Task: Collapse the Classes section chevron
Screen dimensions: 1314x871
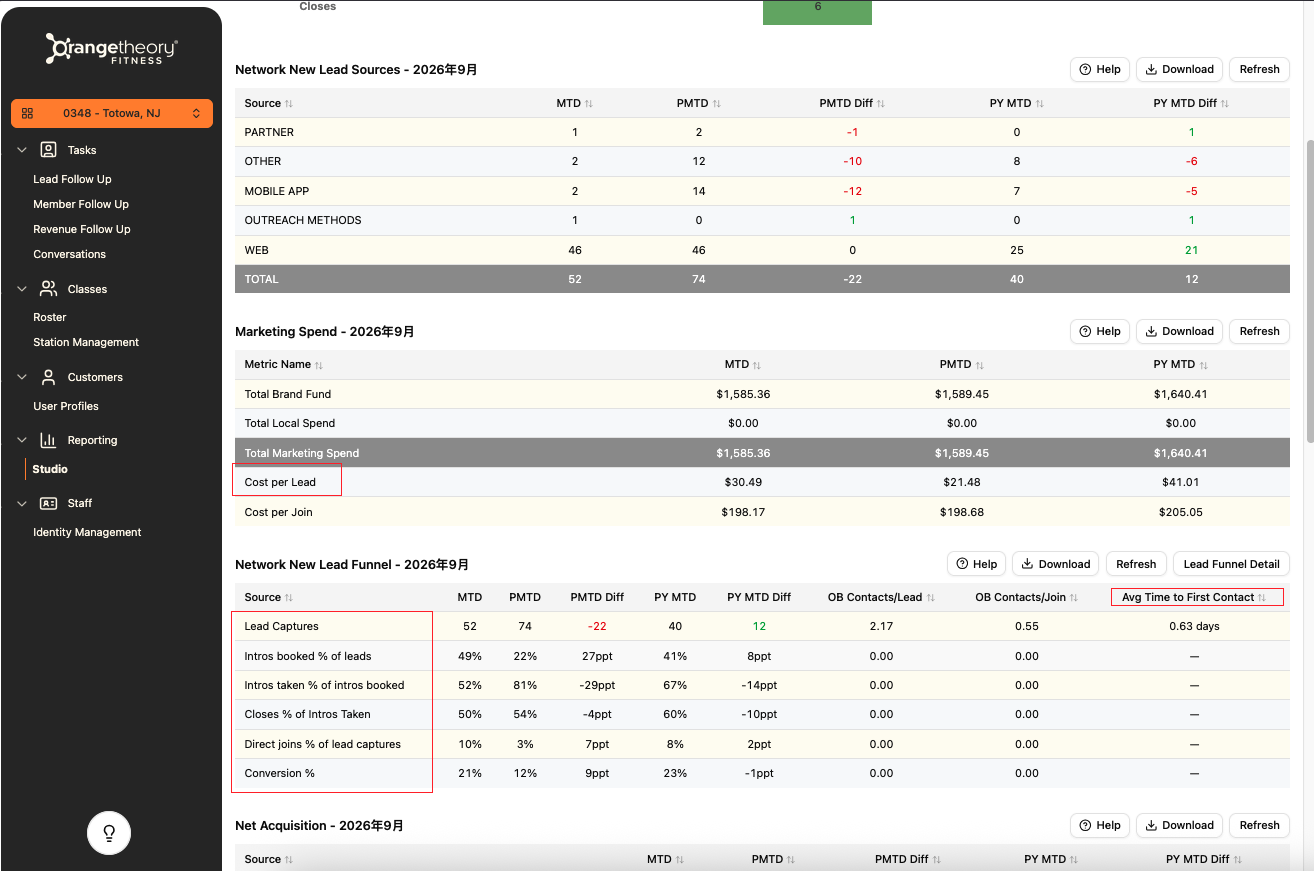Action: (x=22, y=289)
